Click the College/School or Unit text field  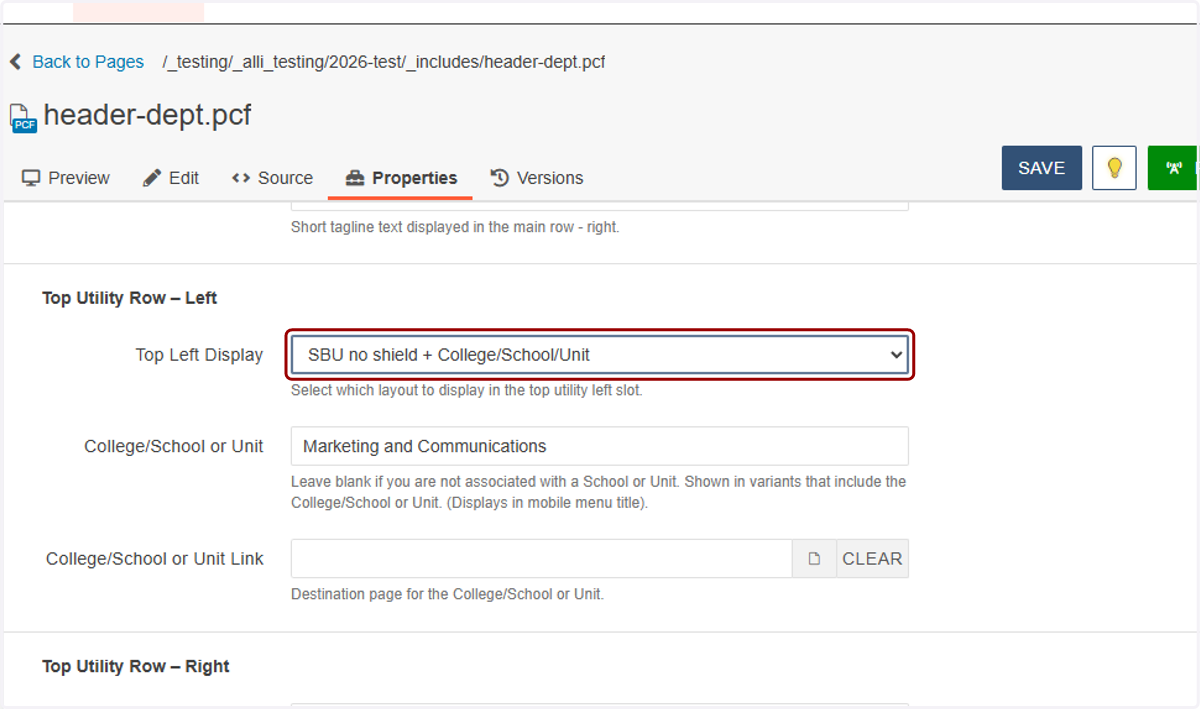(x=600, y=446)
